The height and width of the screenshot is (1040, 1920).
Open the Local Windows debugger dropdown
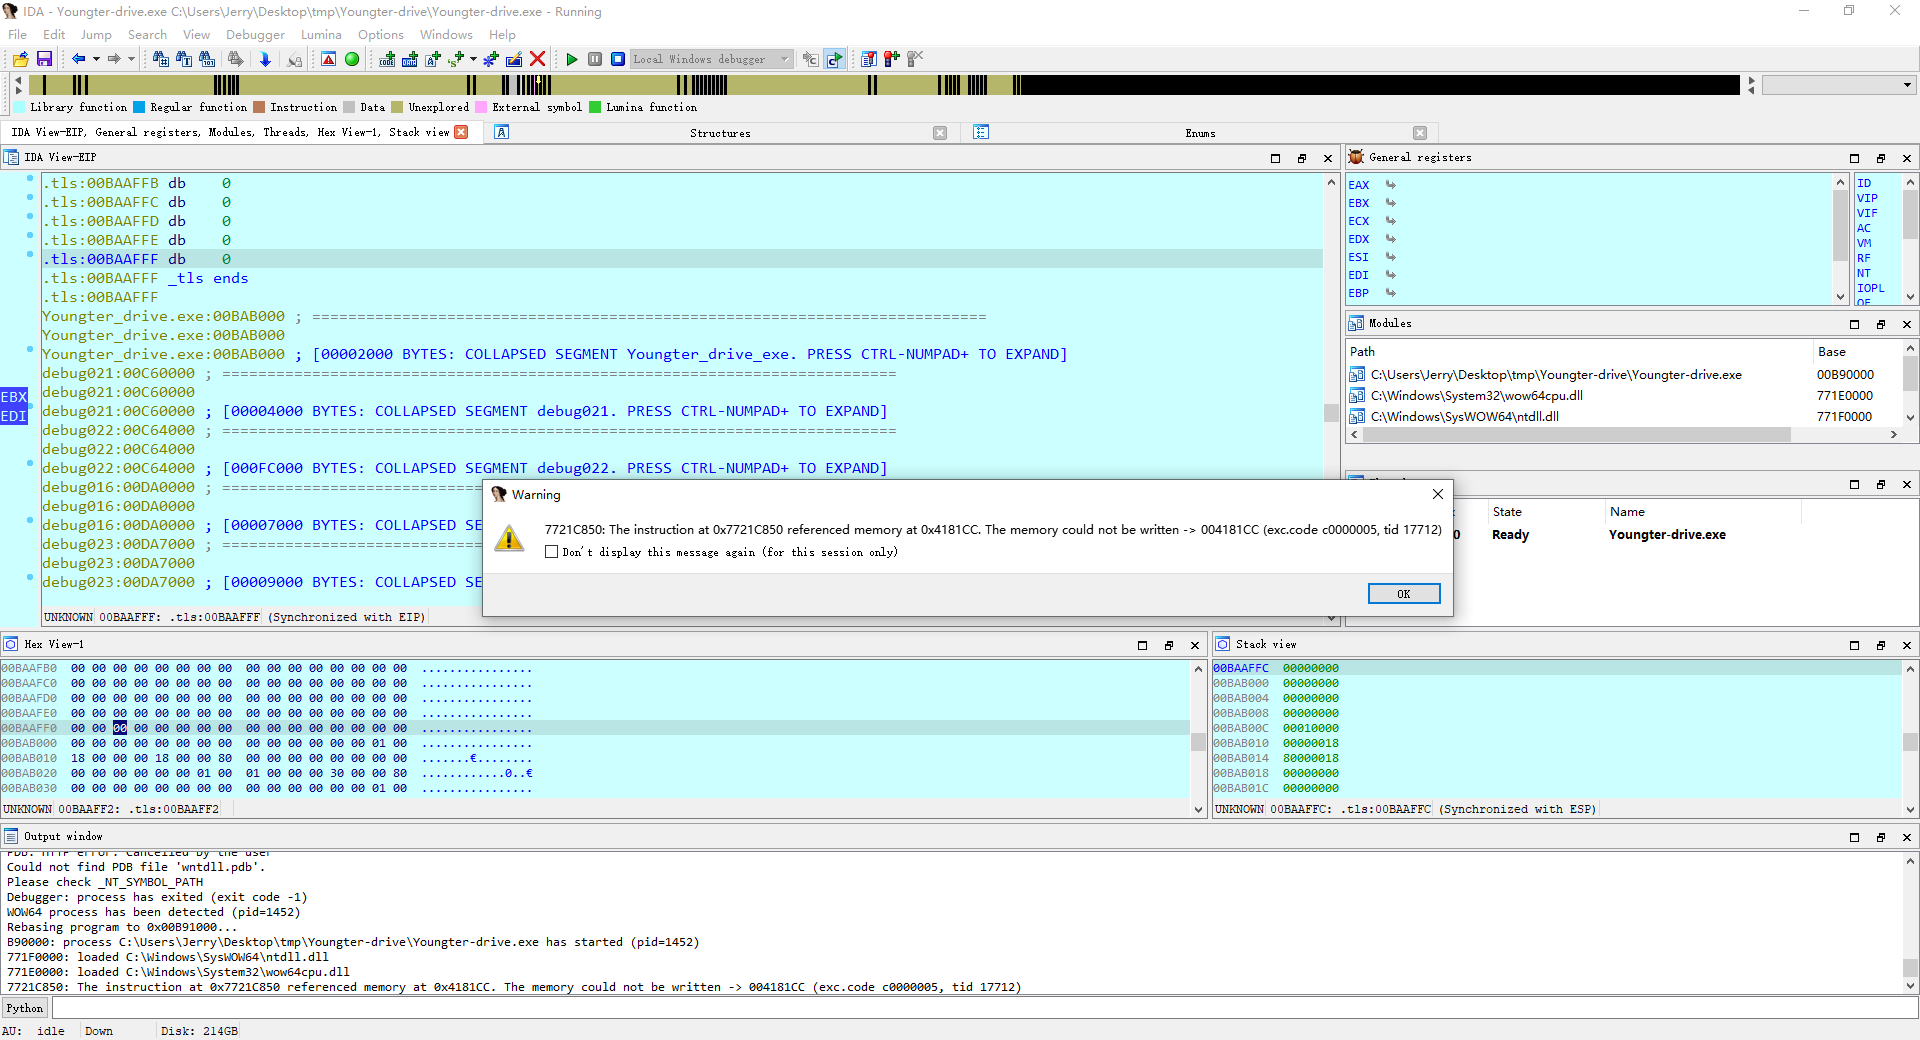coord(711,59)
